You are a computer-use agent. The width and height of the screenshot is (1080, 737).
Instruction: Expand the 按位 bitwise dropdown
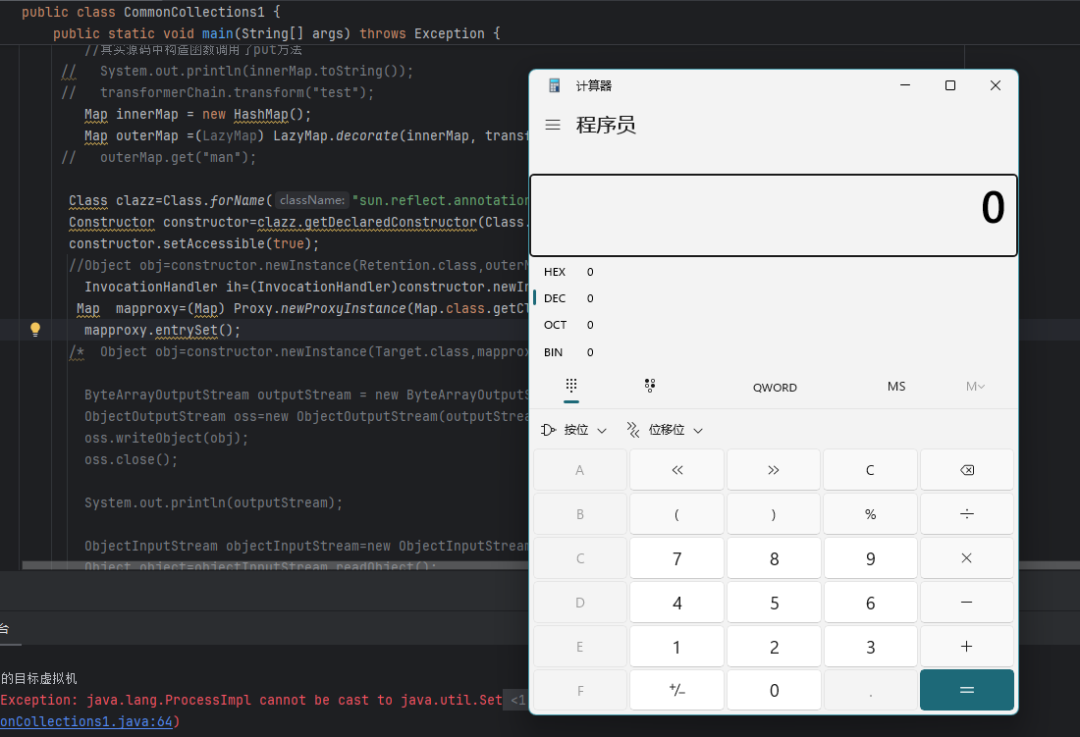click(573, 430)
